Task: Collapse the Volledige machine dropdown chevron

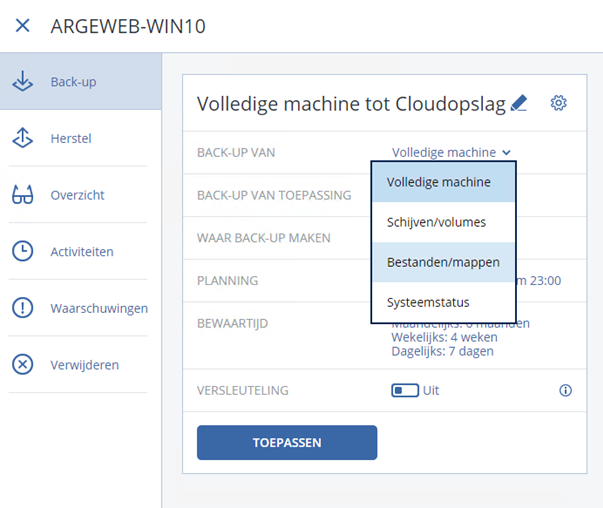Action: pyautogui.click(x=506, y=153)
